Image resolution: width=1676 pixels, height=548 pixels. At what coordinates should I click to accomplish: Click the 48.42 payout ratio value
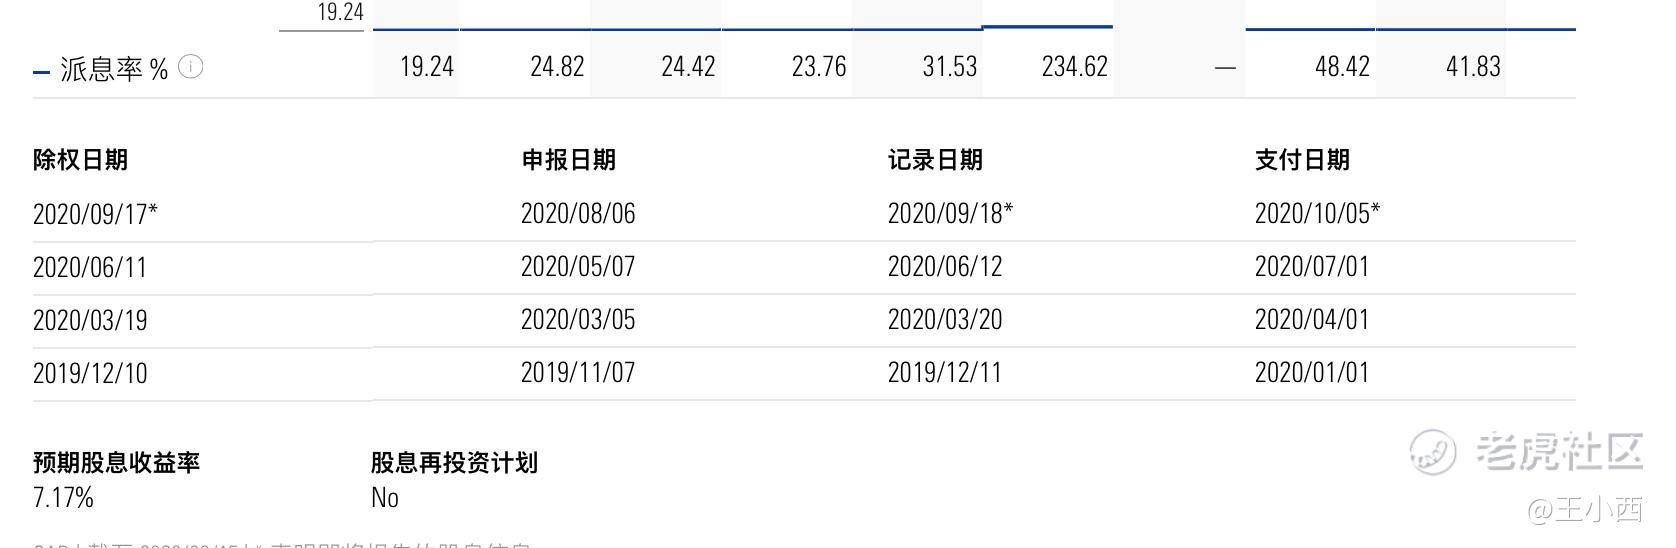coord(1342,67)
